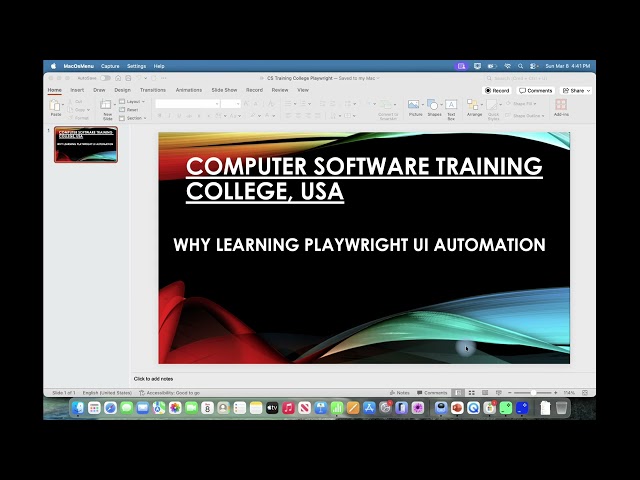Expand the Share button dropdown
Image resolution: width=640 pixels, height=480 pixels.
[588, 91]
